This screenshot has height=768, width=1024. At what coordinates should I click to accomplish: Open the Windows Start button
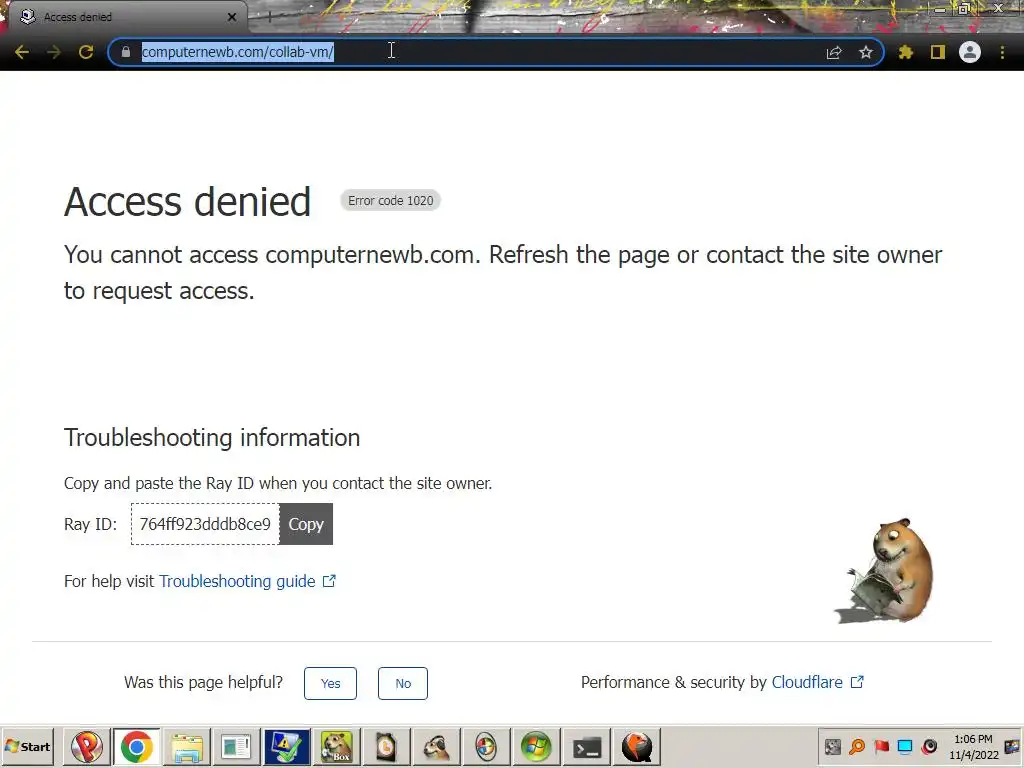pos(27,746)
